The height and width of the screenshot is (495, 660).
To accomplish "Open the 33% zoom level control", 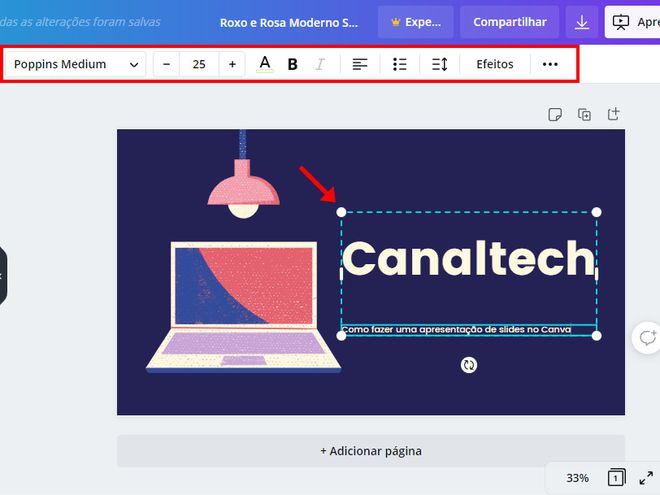I will click(x=577, y=478).
